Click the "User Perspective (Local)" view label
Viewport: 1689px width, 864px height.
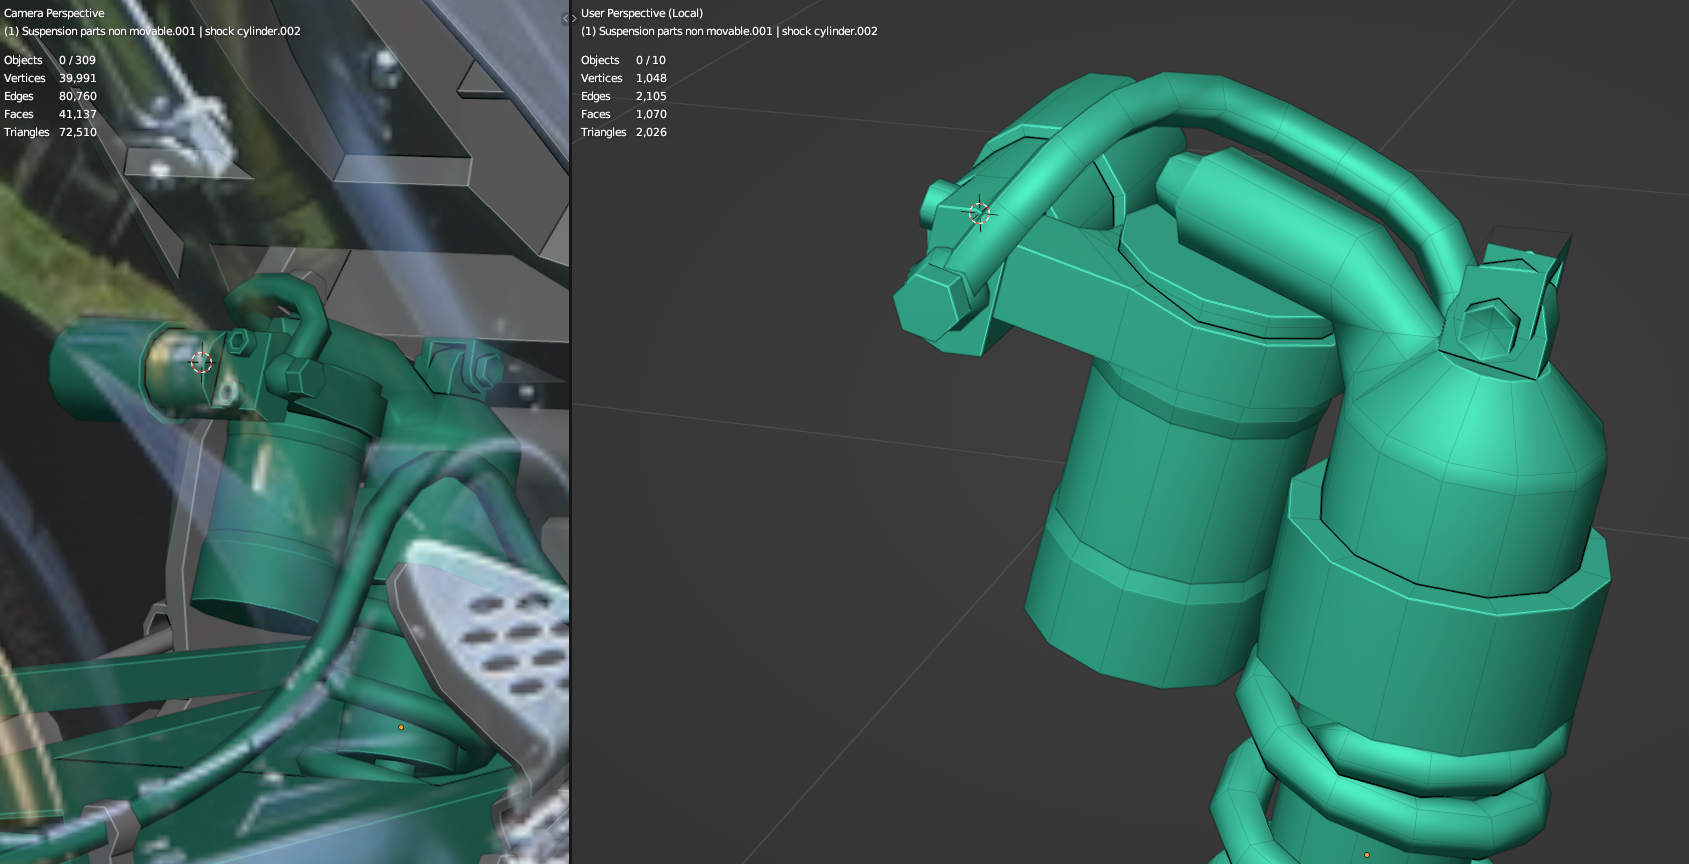[642, 13]
